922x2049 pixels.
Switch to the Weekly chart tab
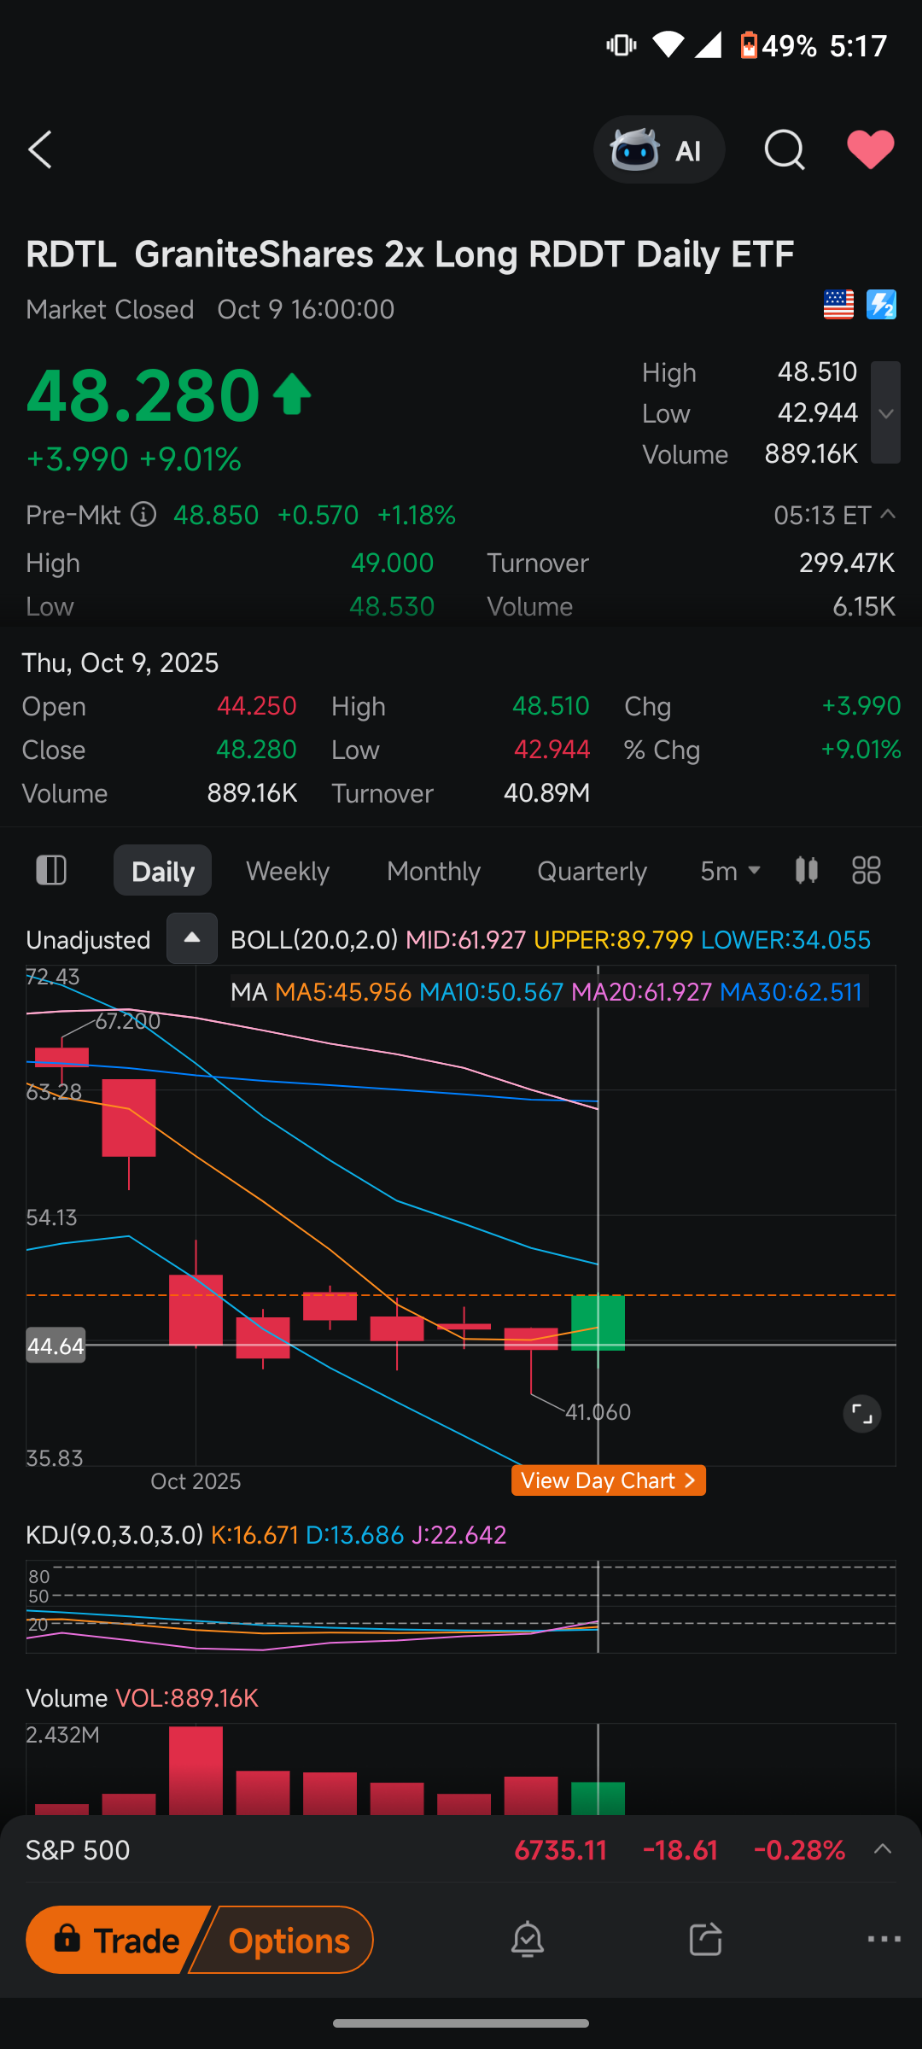288,871
